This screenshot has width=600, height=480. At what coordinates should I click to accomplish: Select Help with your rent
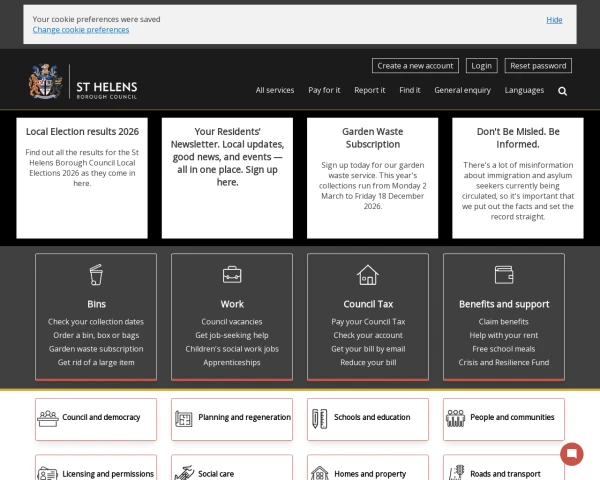click(x=504, y=335)
